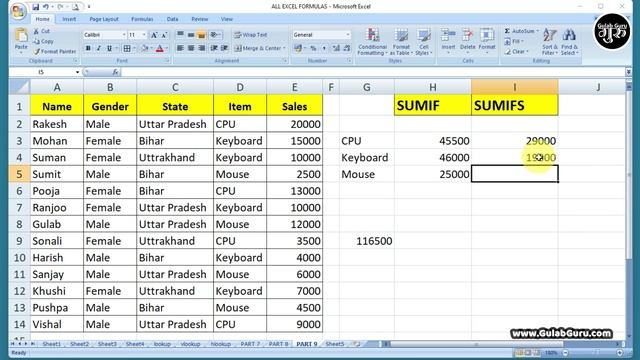Open Clipboard dialog launcher
640x360 pixels.
76,61
